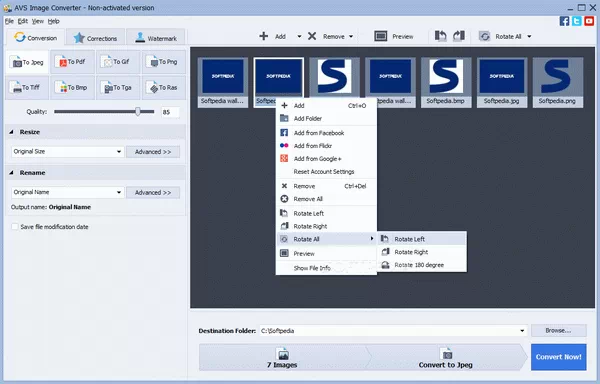Click the Remove toolbar button
Viewport: 600px width, 384px height.
[326, 36]
